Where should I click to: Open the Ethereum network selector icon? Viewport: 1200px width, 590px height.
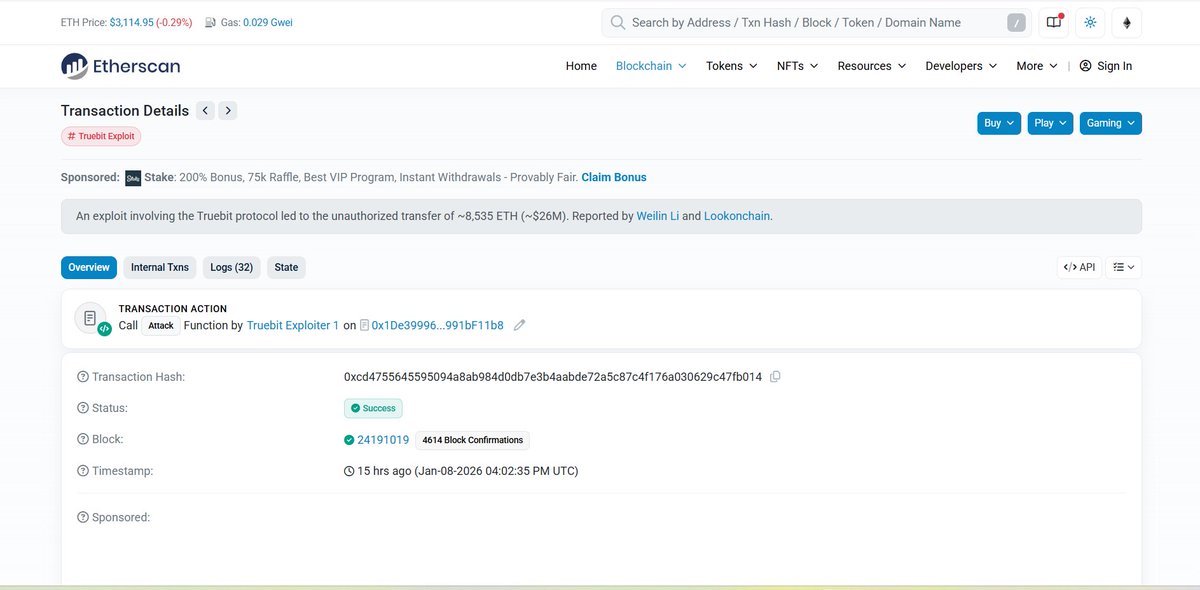point(1127,23)
